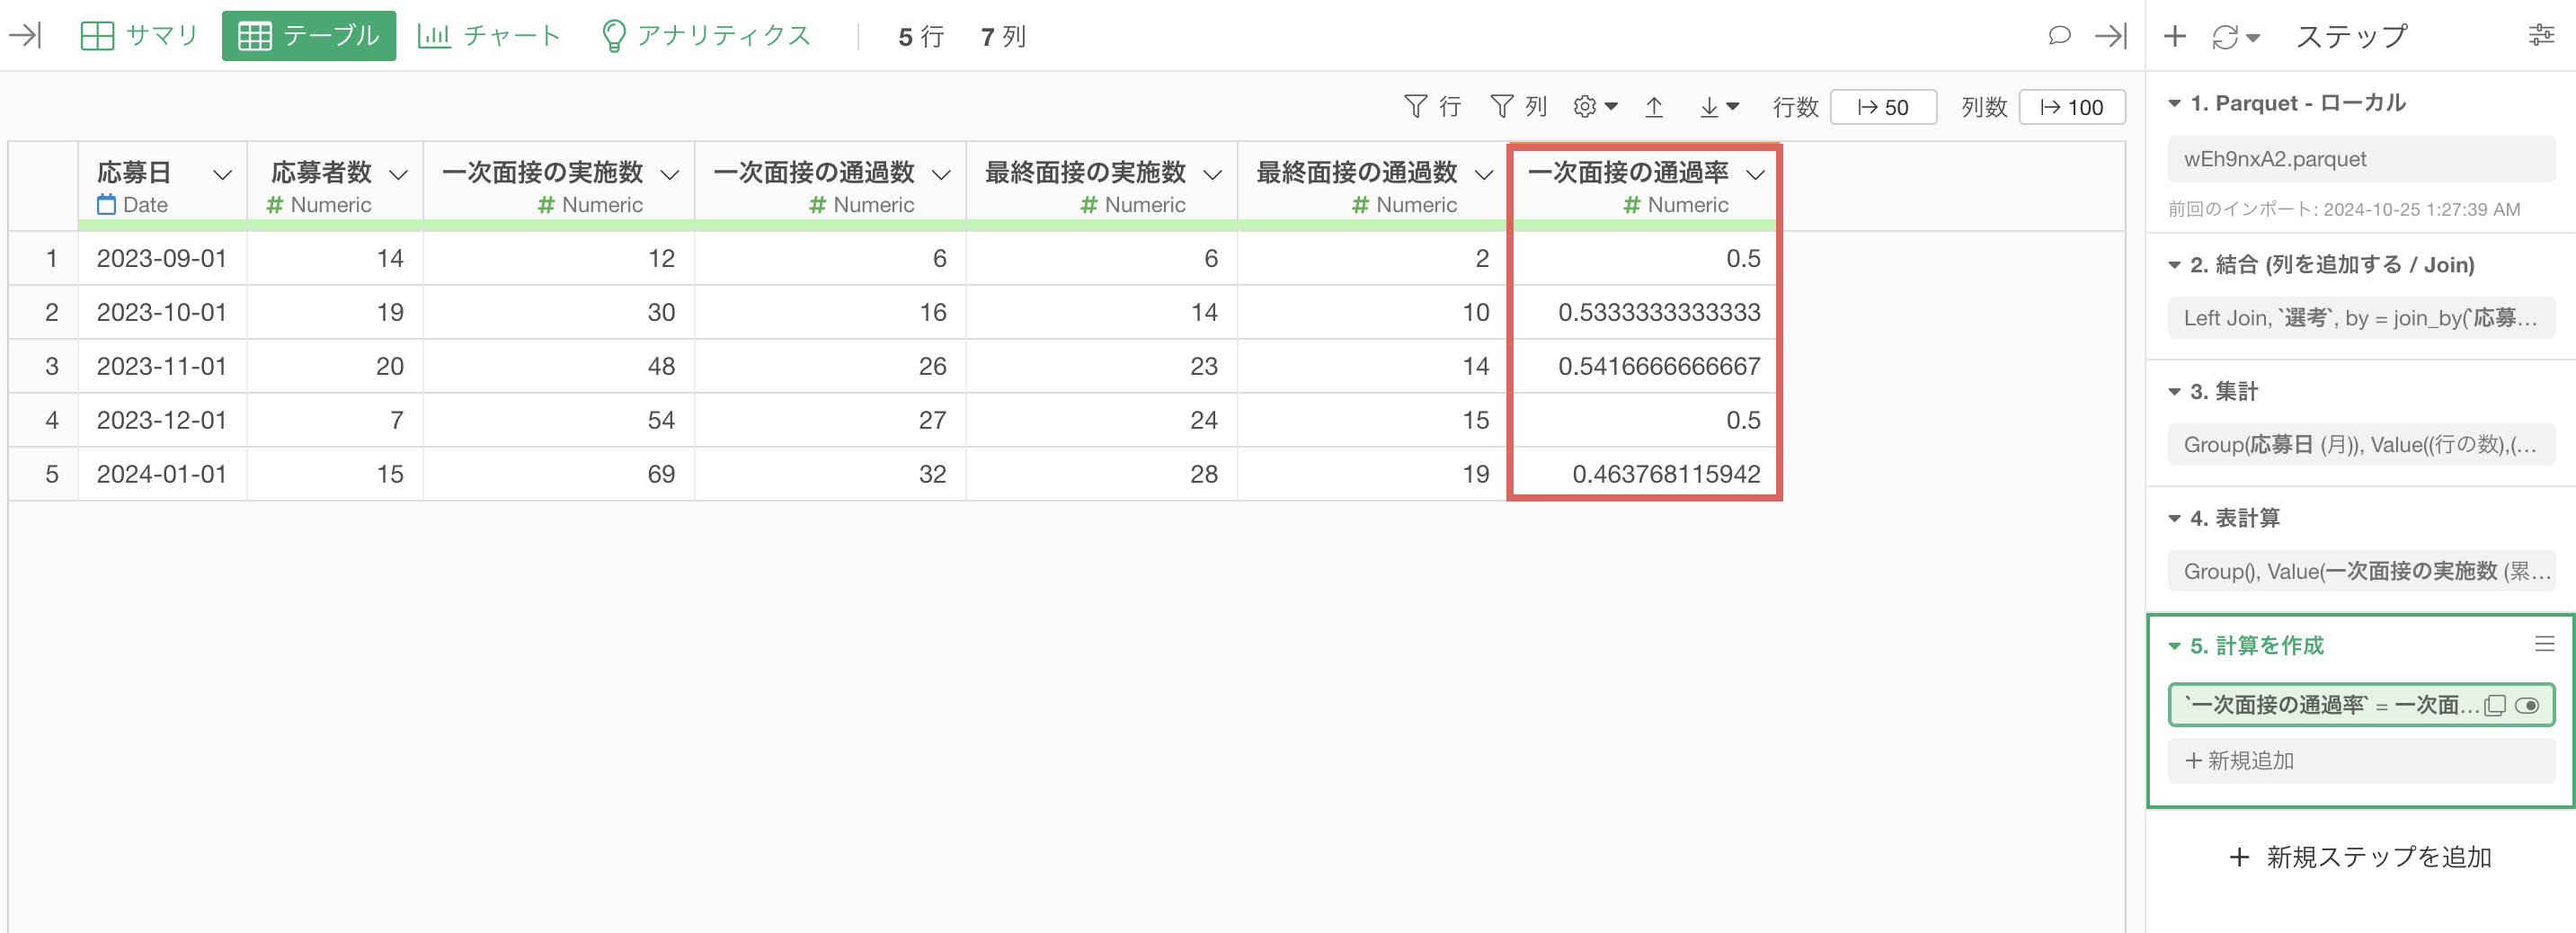Viewport: 2576px width, 933px height.
Task: Open 最終面接の実施数 column menu
Action: point(1213,175)
